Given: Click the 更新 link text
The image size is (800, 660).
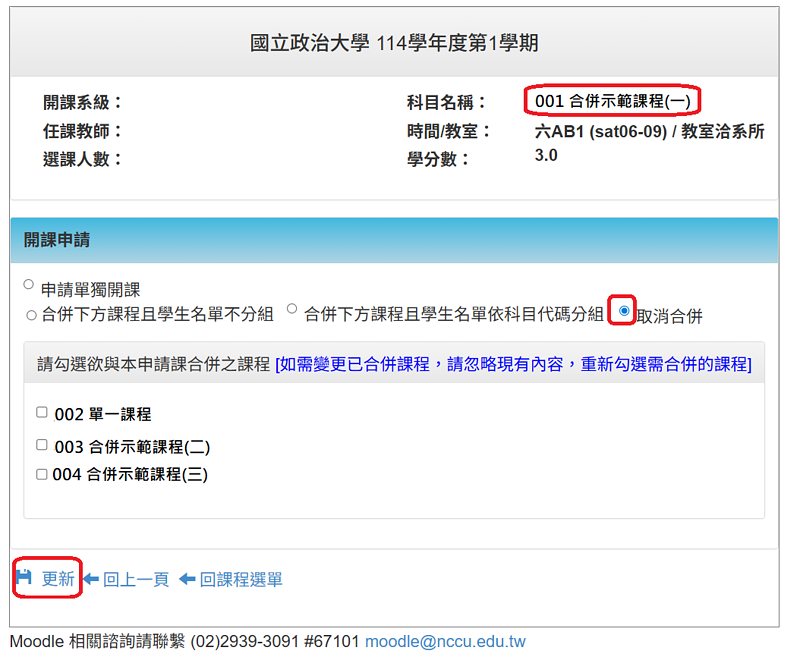Looking at the screenshot, I should pos(58,579).
